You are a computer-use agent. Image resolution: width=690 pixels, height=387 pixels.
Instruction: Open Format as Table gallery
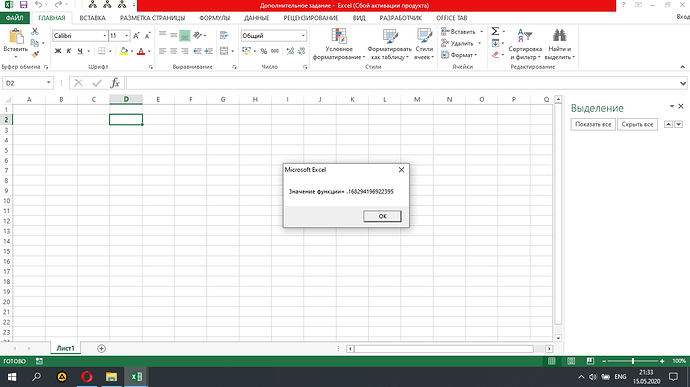pyautogui.click(x=389, y=44)
